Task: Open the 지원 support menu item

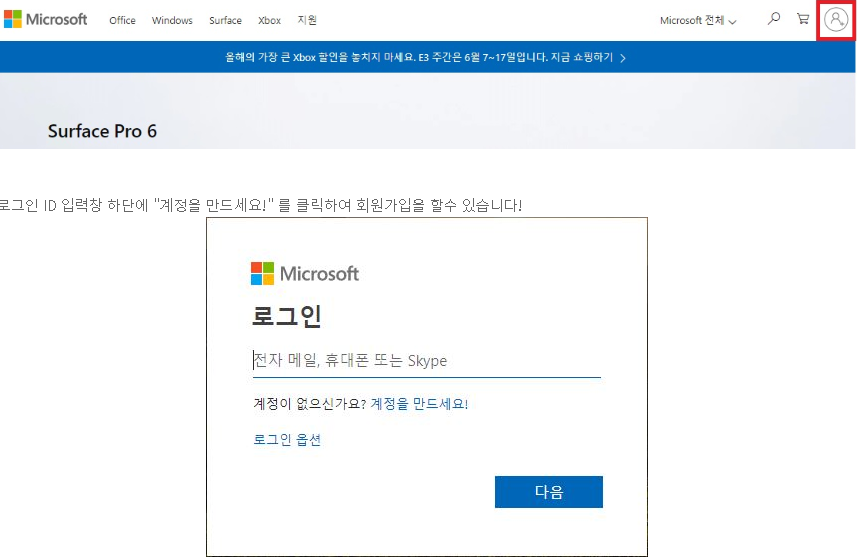Action: [x=307, y=20]
